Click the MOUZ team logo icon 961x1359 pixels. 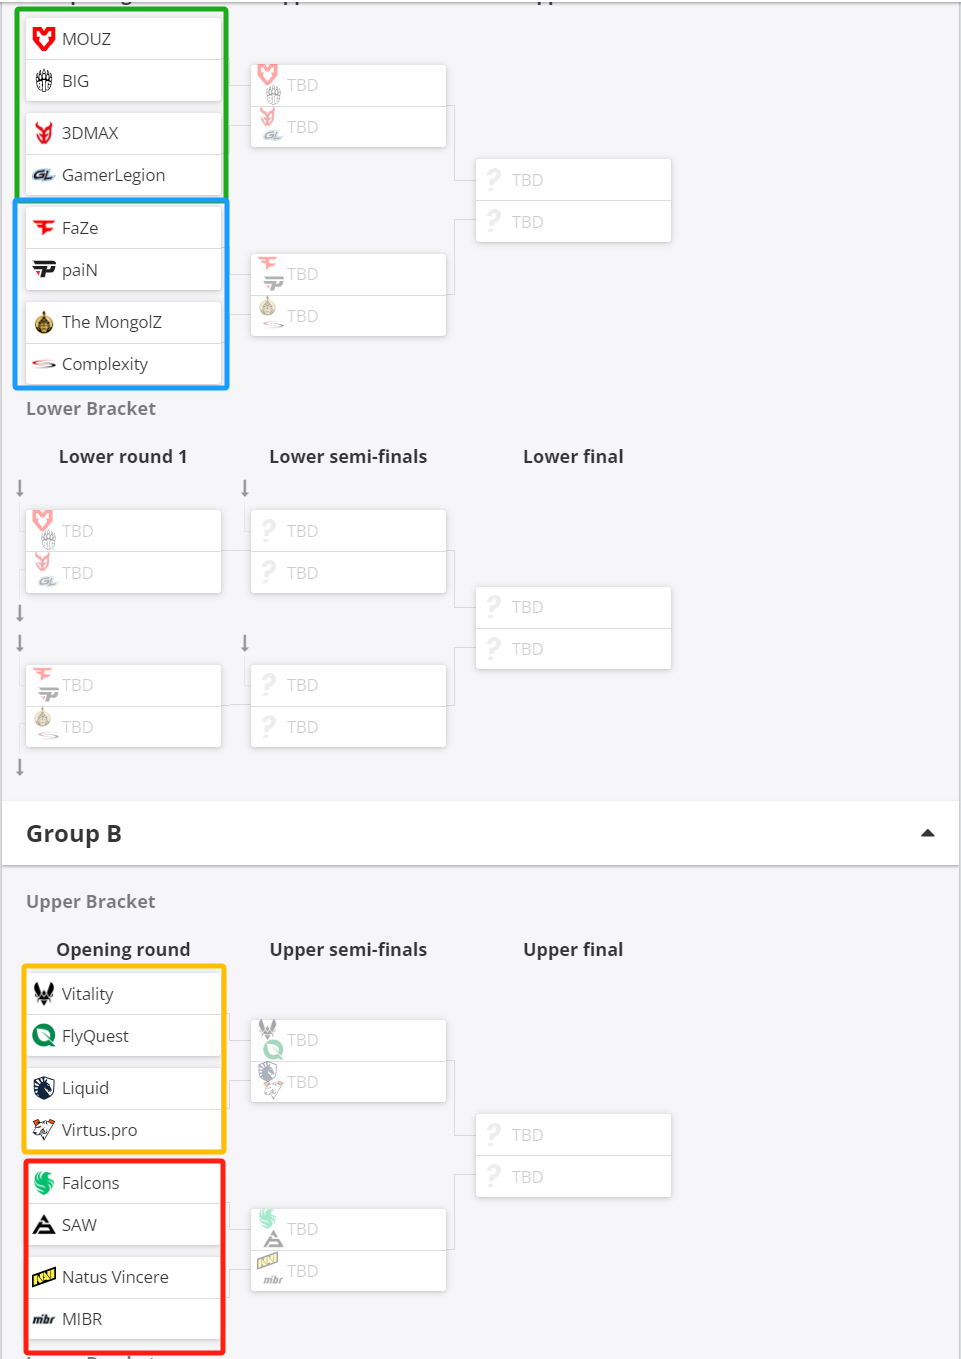[44, 39]
